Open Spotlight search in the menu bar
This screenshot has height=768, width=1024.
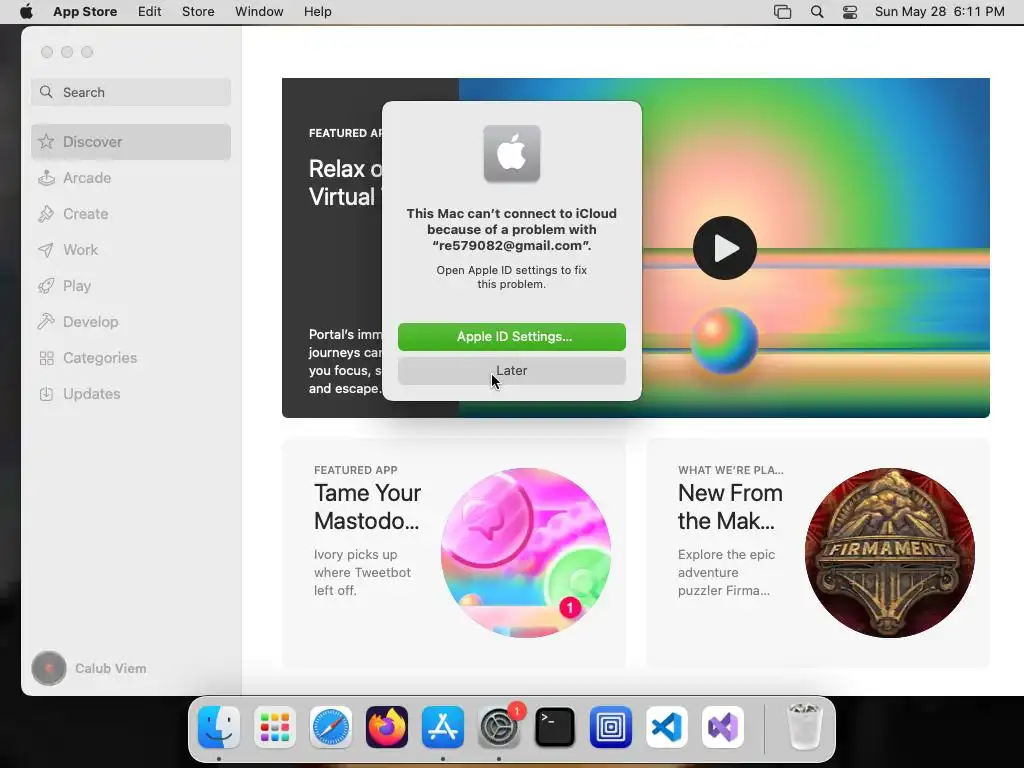tap(817, 12)
